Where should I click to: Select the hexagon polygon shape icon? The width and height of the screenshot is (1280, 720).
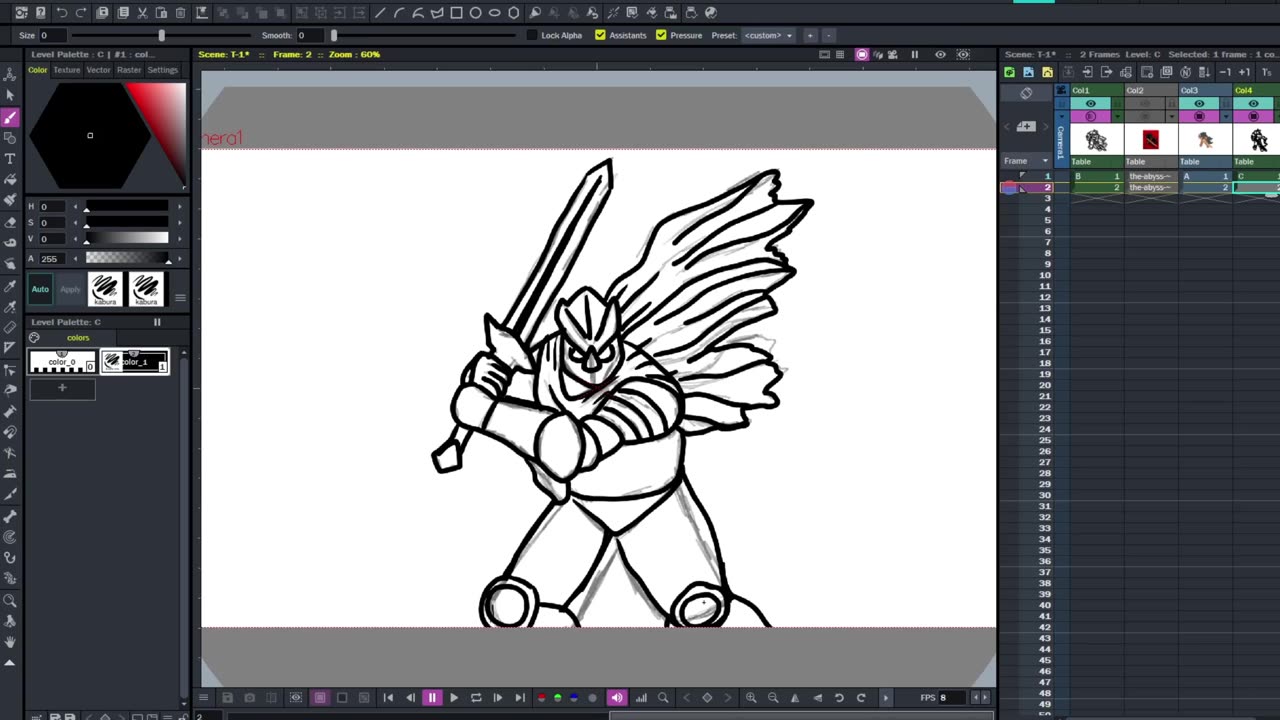click(x=513, y=13)
